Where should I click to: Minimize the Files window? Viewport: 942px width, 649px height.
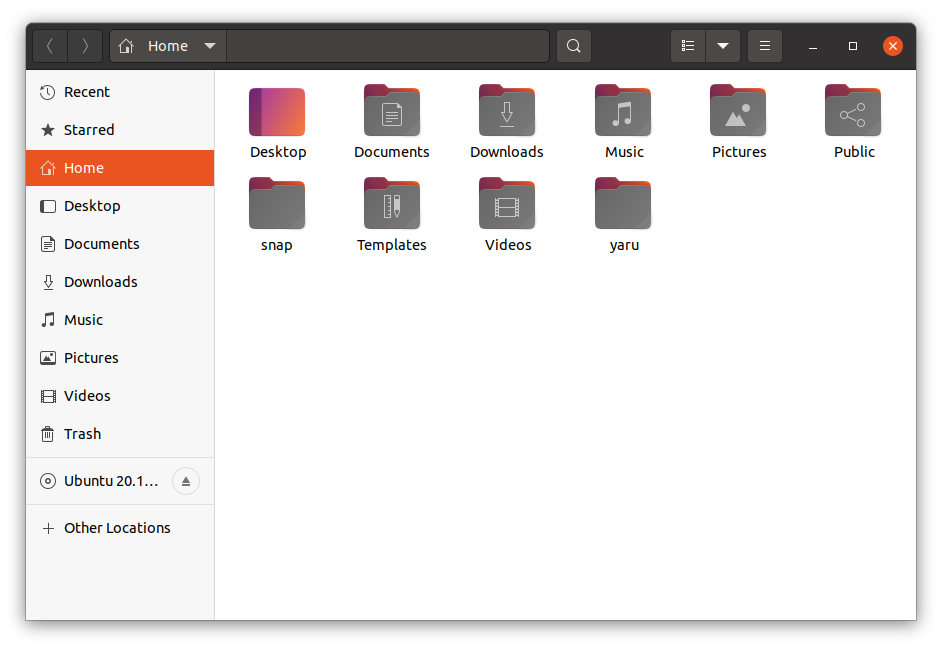tap(813, 46)
